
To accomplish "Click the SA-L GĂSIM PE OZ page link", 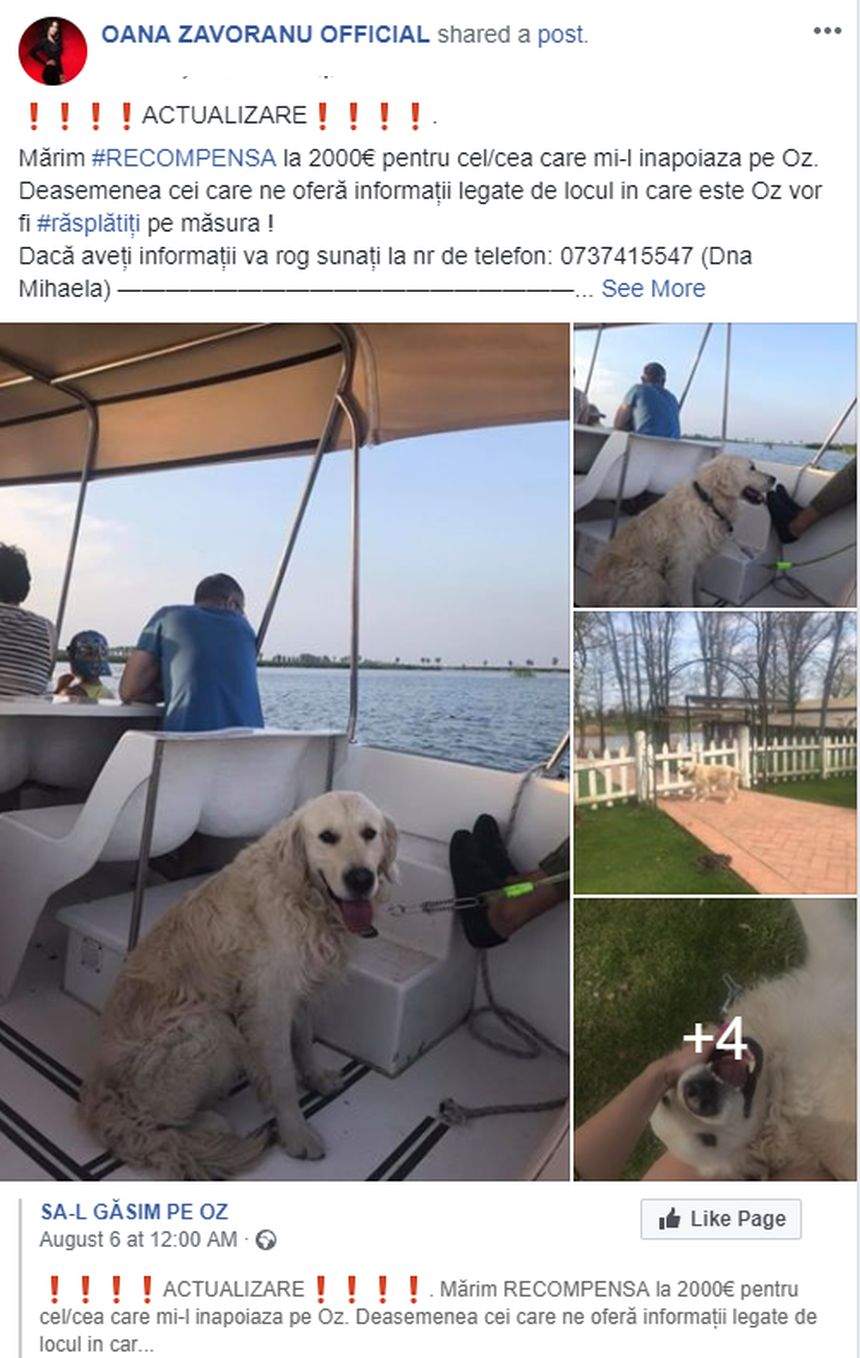I will (134, 1212).
